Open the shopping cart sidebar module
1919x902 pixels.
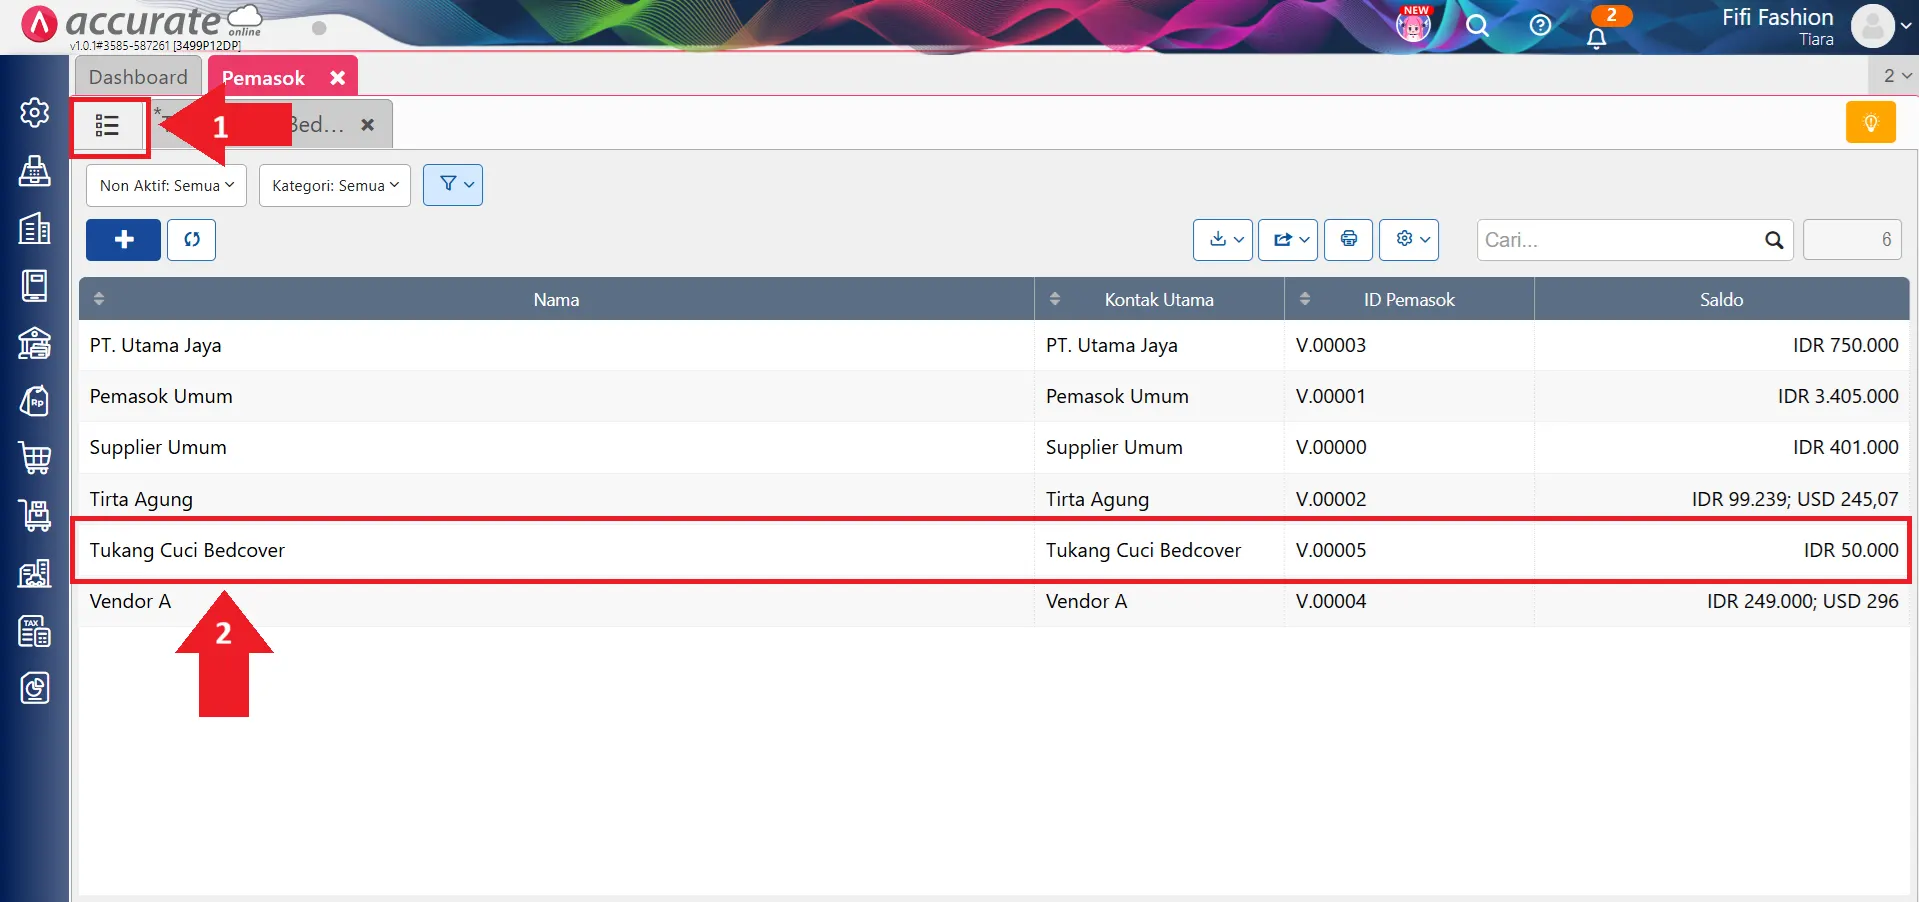(35, 458)
